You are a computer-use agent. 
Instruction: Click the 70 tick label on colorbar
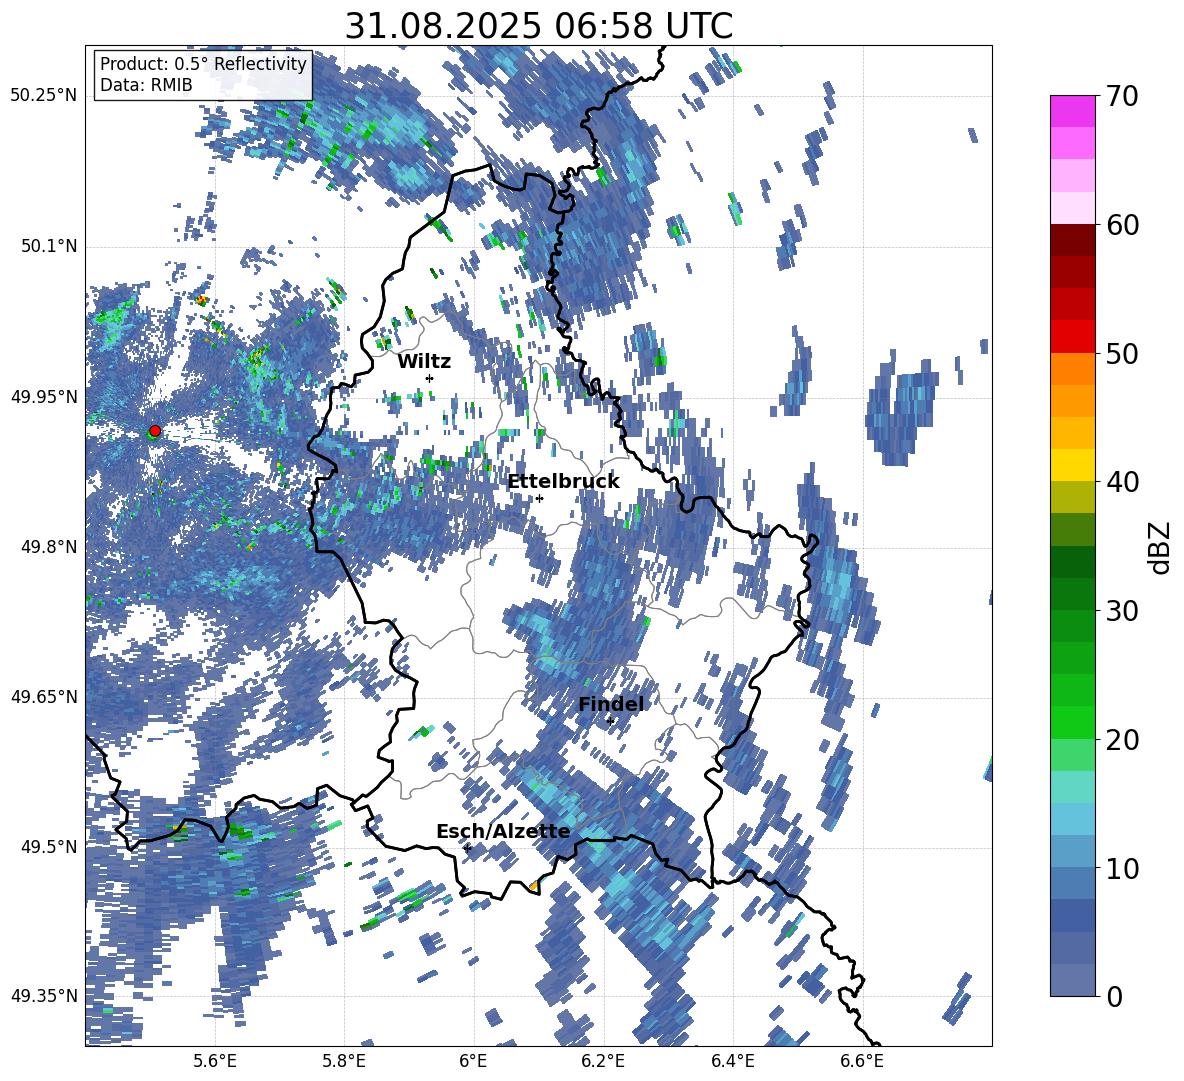1121,97
